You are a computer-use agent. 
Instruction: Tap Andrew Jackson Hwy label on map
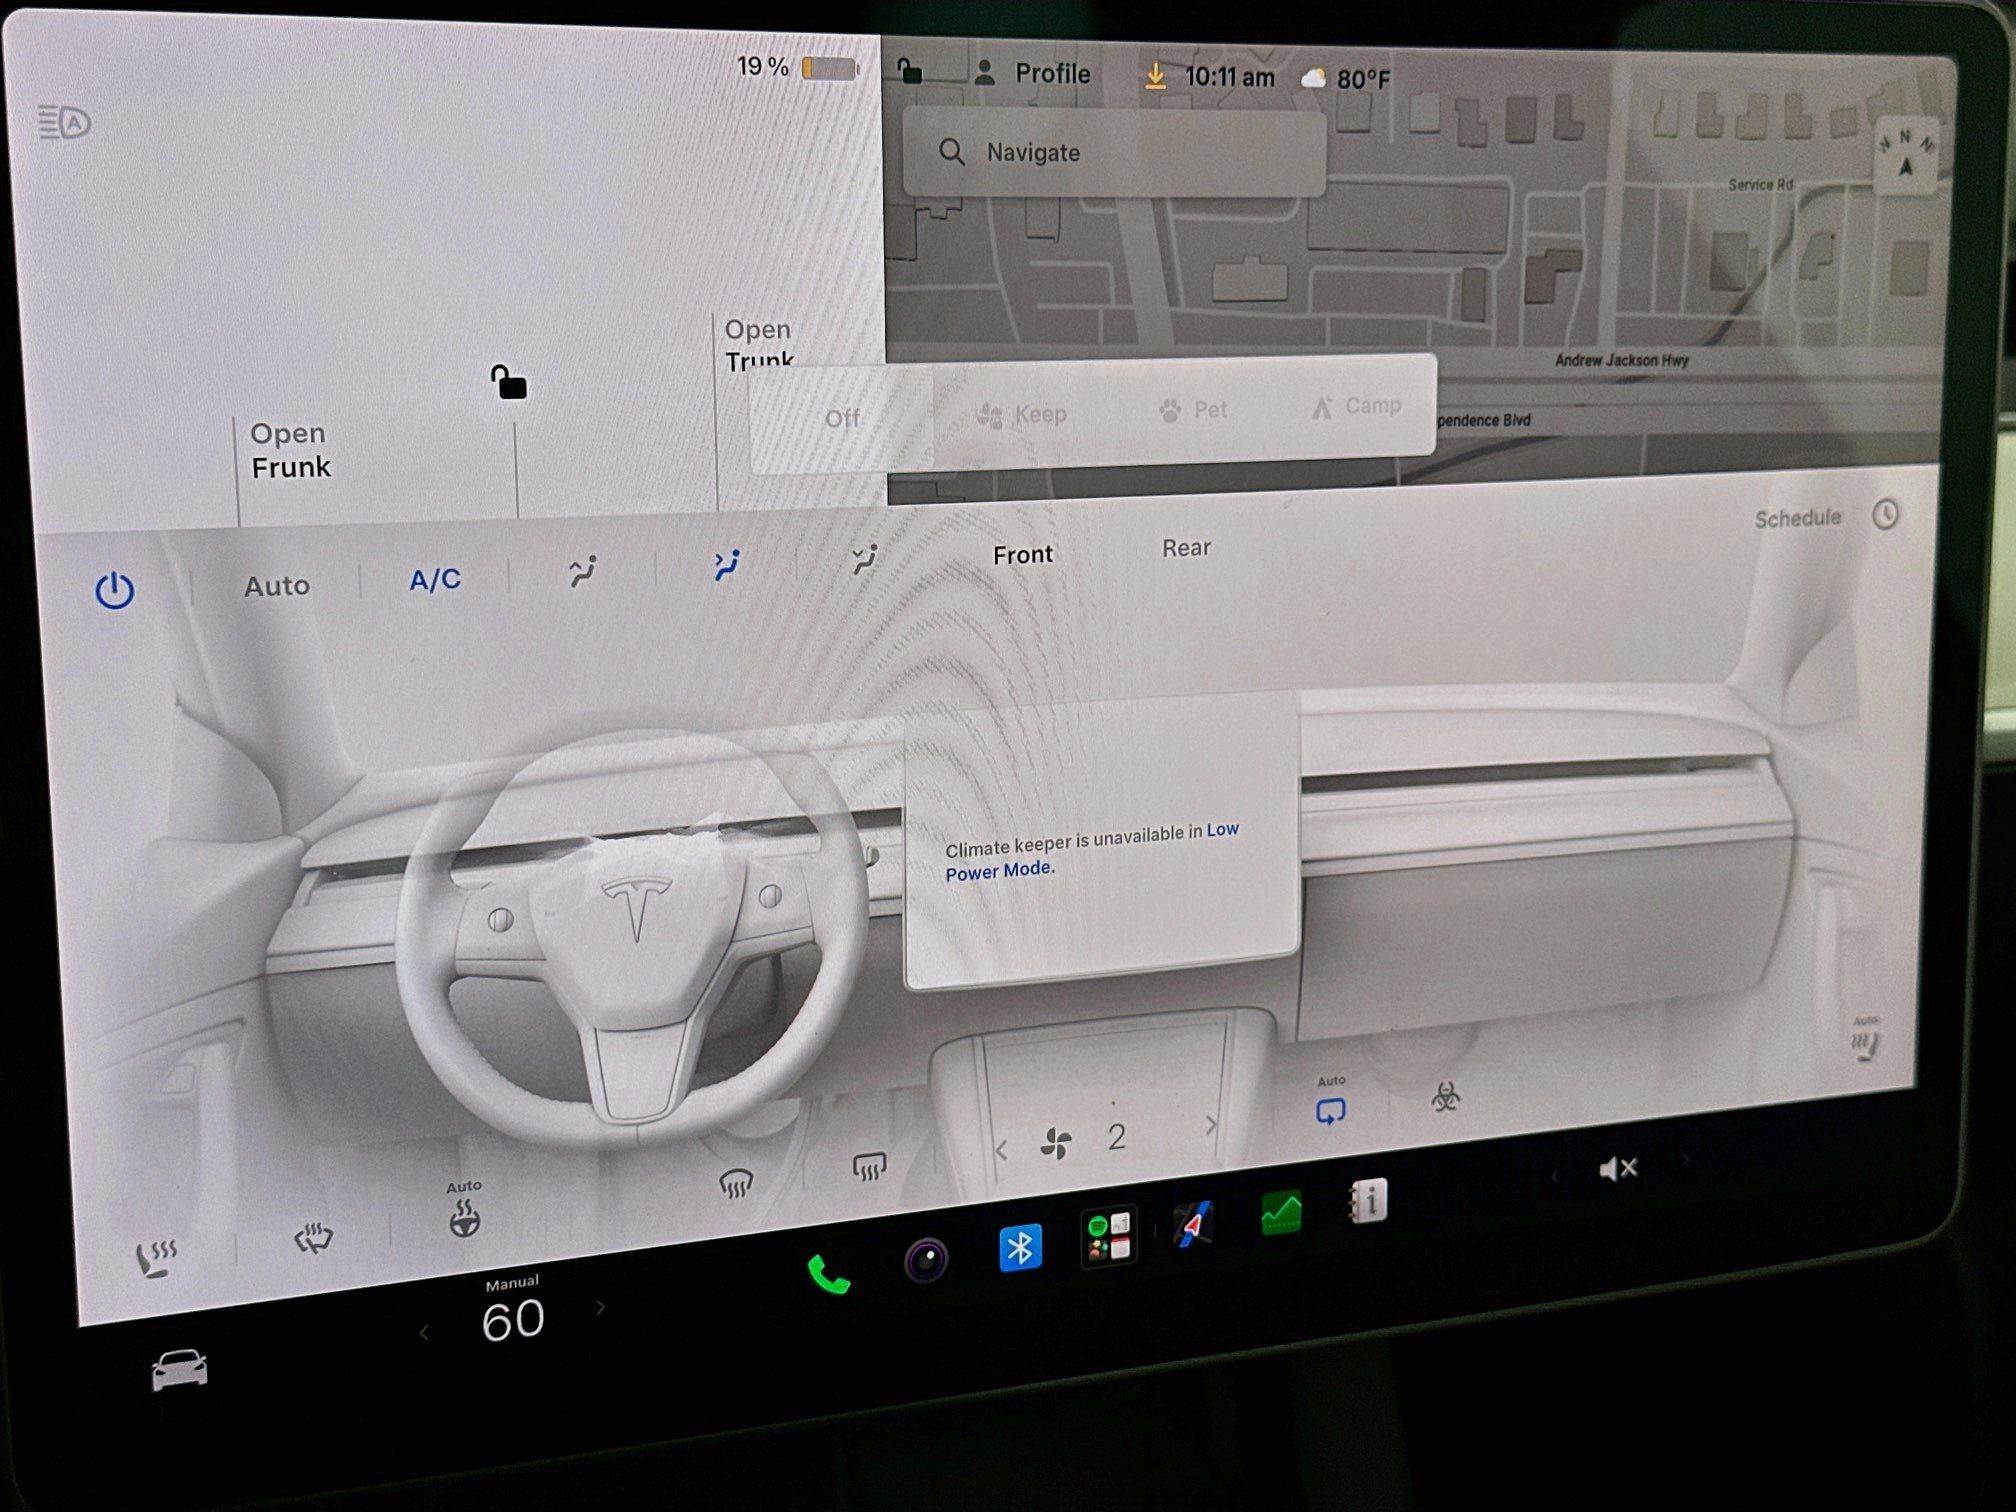(x=1621, y=360)
